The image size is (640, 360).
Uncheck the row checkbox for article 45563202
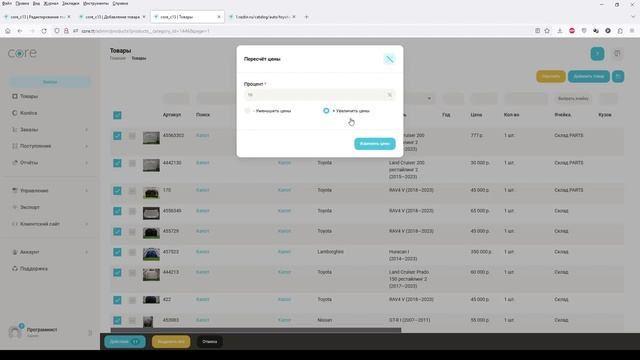point(117,136)
